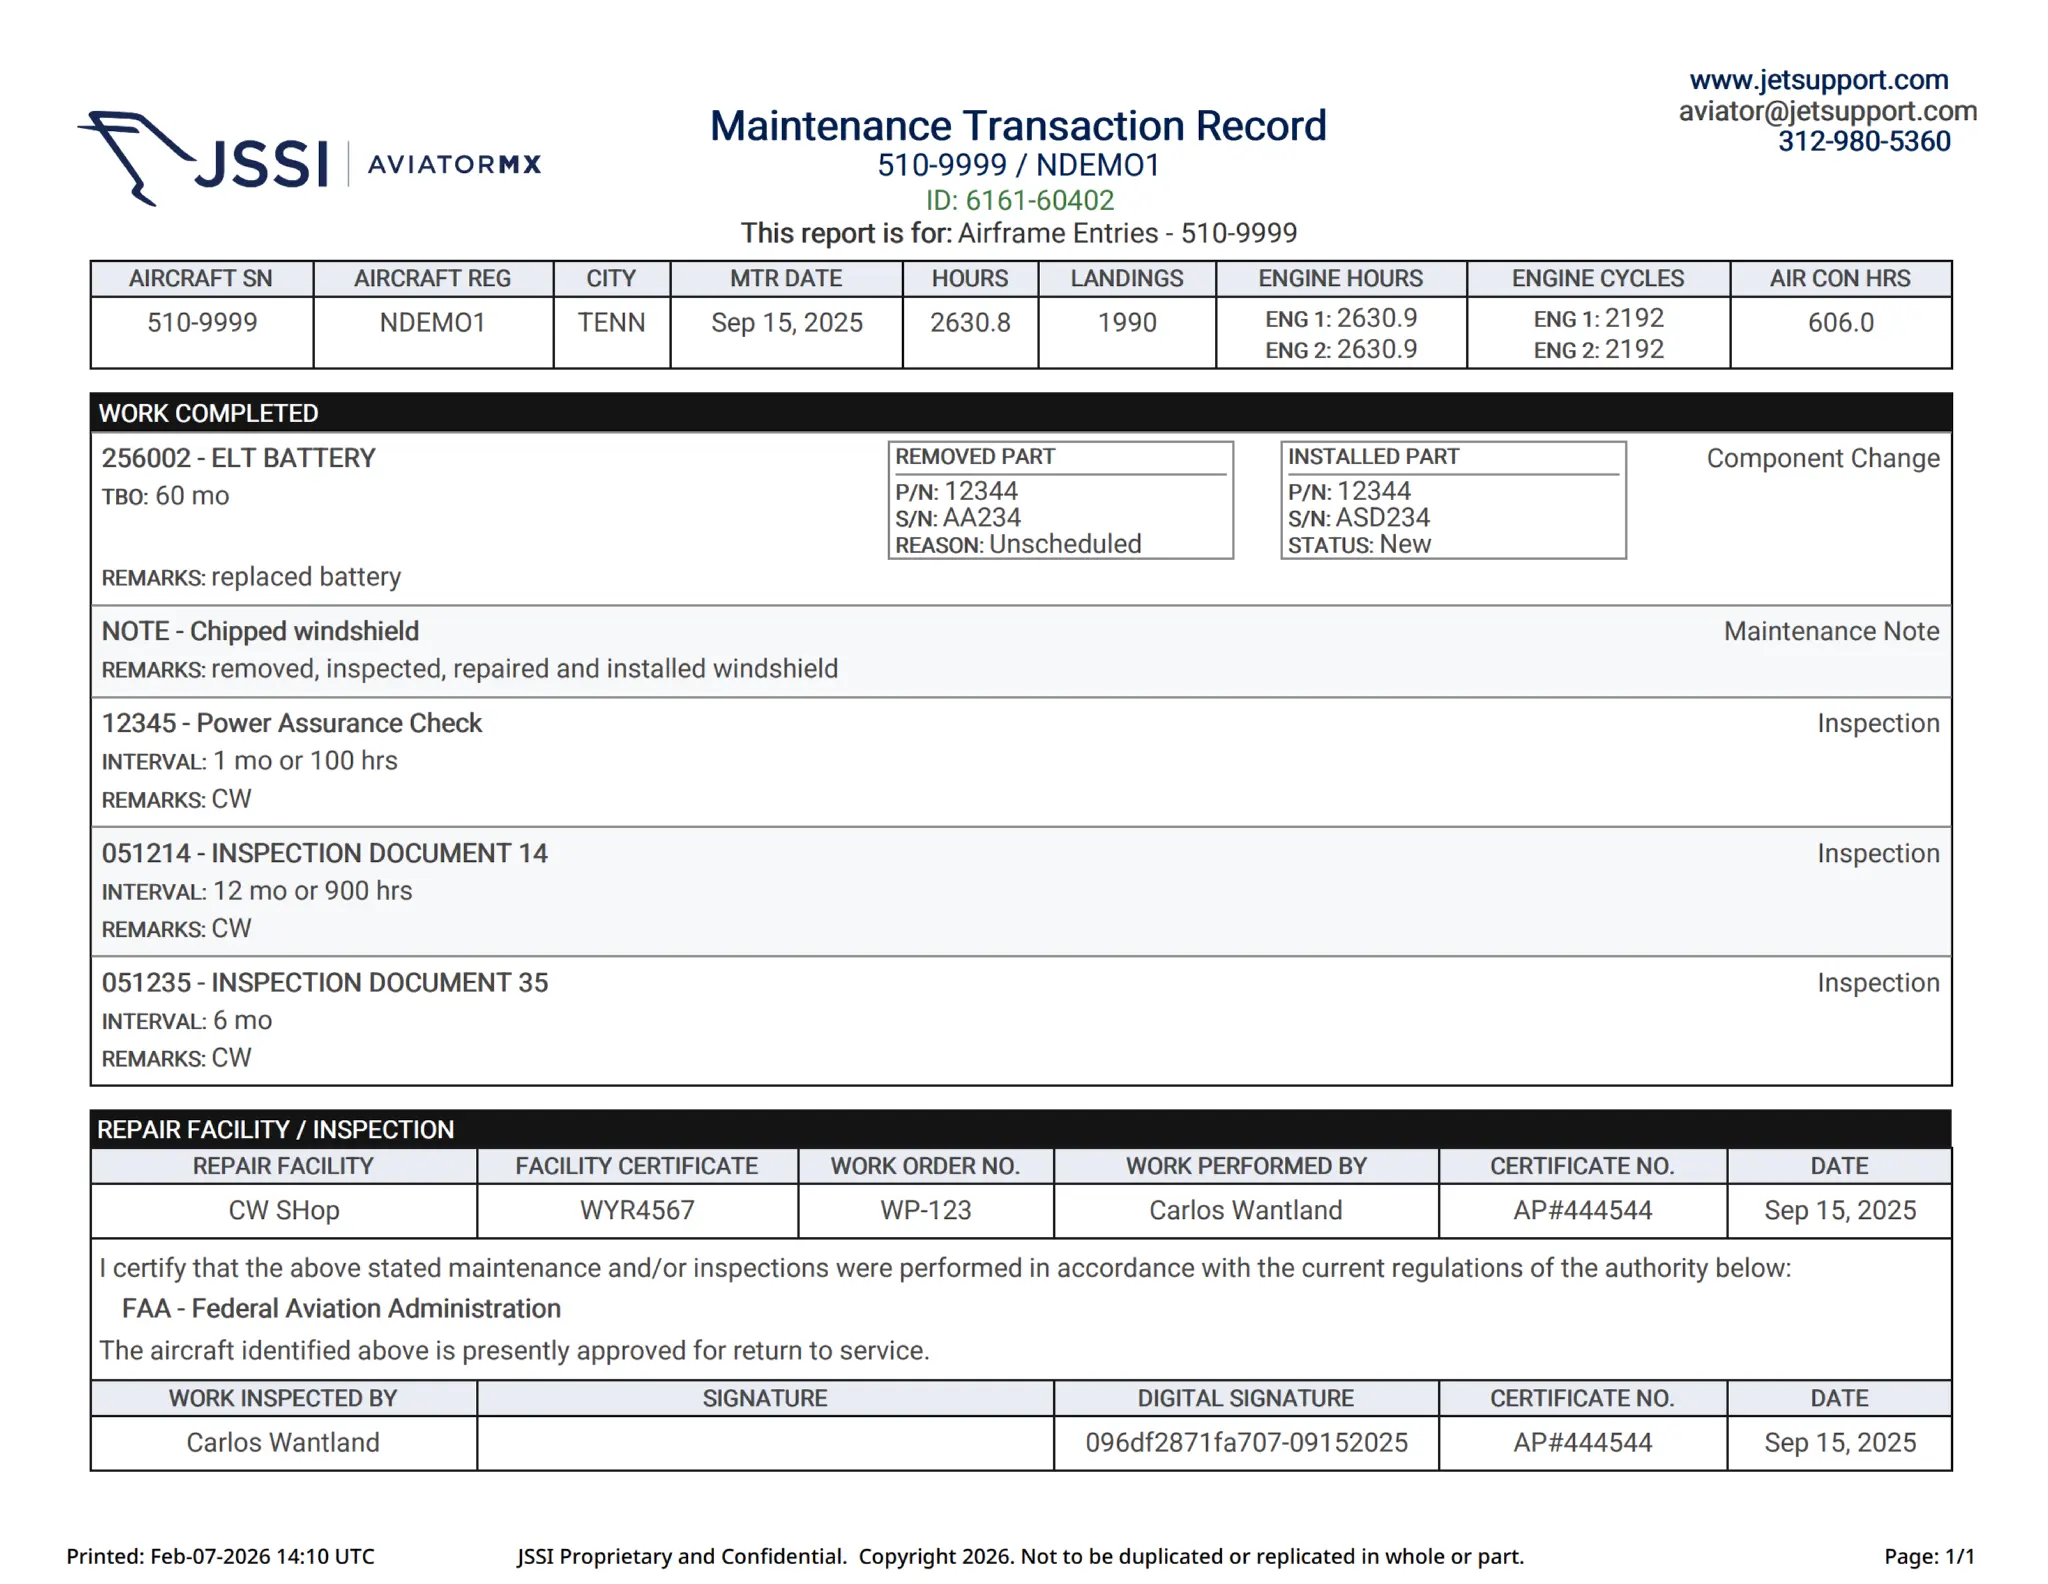Select the digital signature value 096df2871fa707-09152025

(x=1245, y=1442)
